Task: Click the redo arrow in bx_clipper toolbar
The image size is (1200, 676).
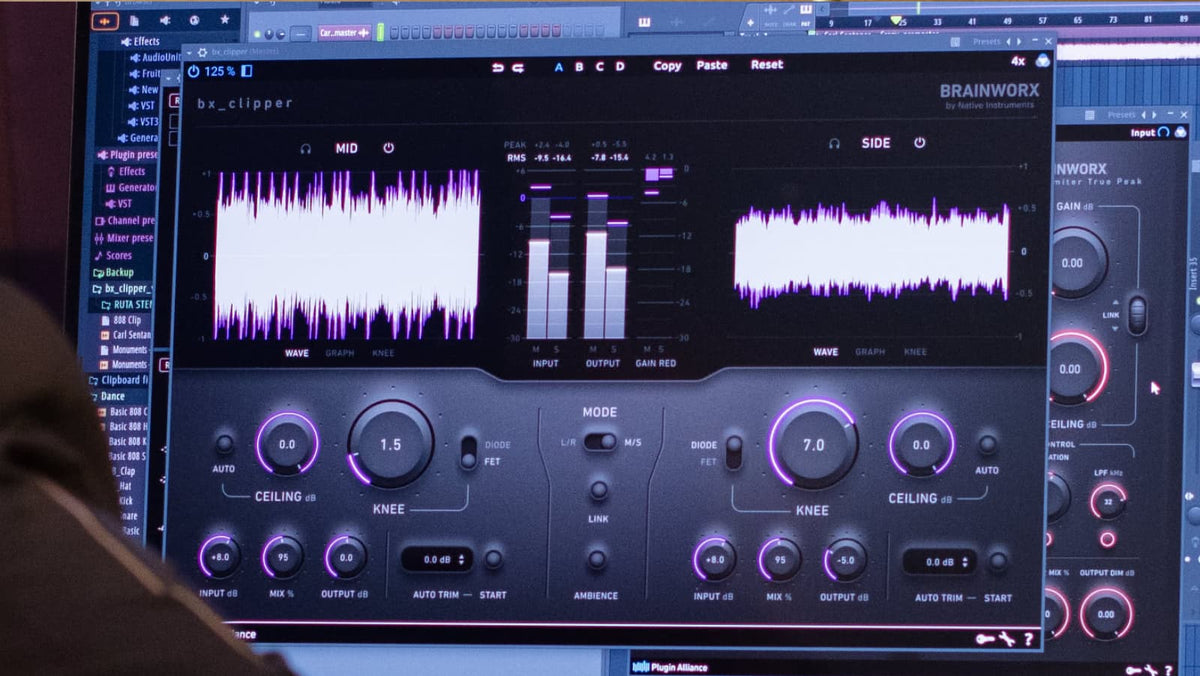Action: [x=518, y=67]
